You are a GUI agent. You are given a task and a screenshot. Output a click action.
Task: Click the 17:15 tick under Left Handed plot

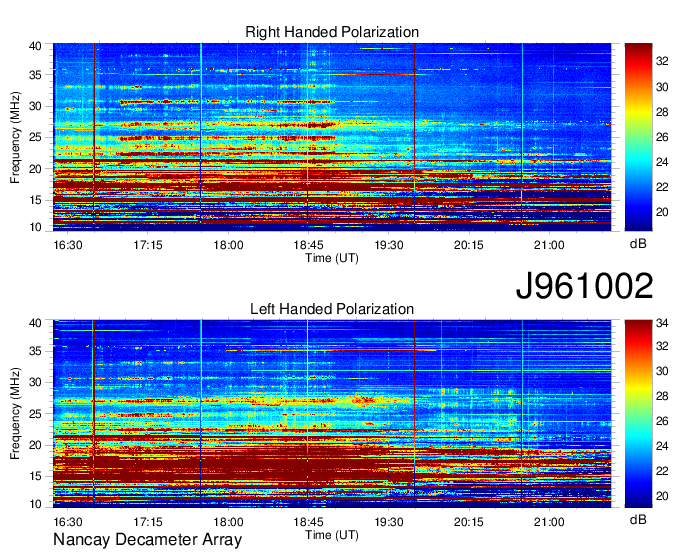pos(147,522)
